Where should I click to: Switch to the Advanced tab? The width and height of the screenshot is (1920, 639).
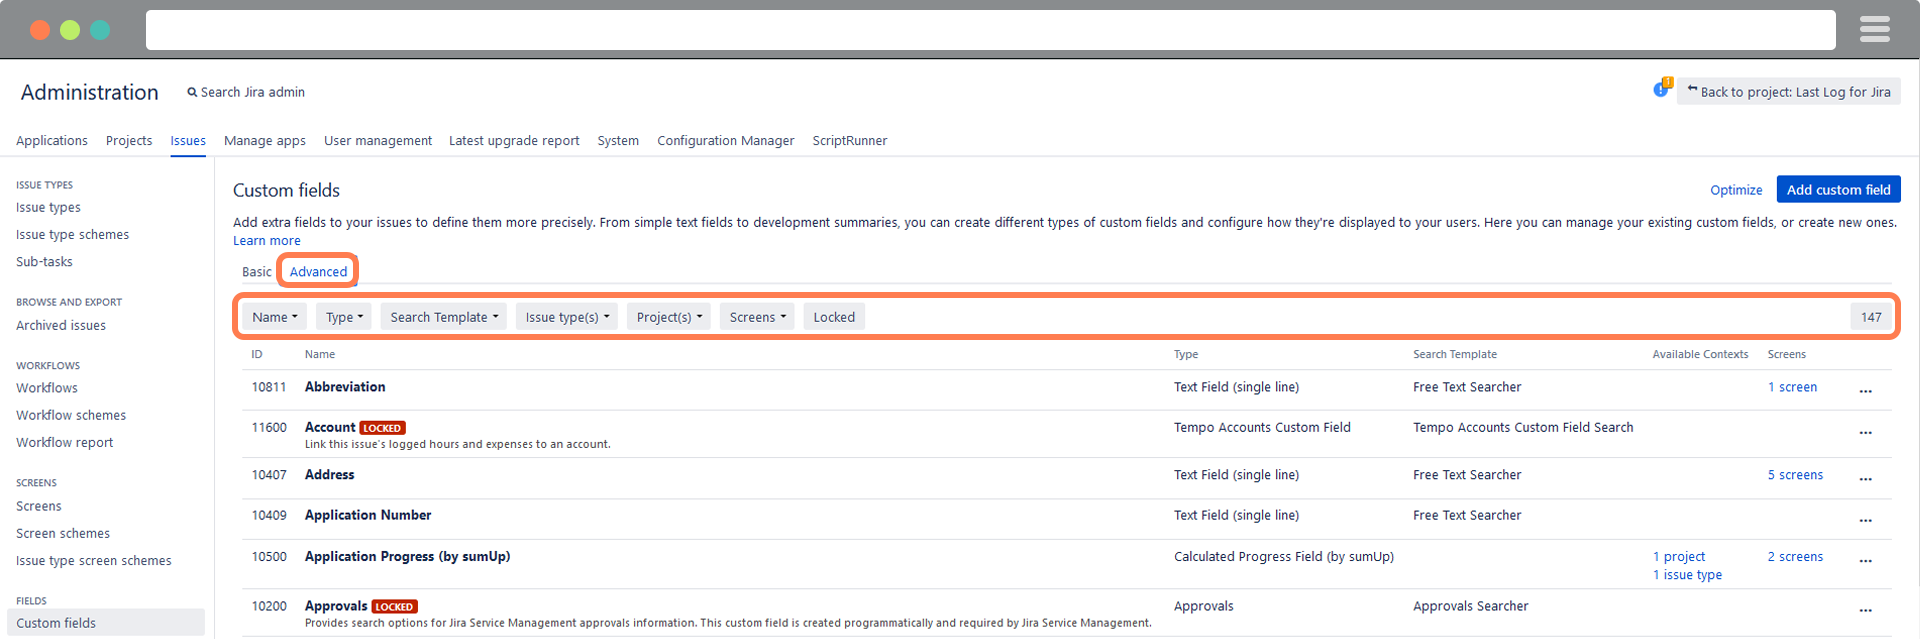point(318,272)
